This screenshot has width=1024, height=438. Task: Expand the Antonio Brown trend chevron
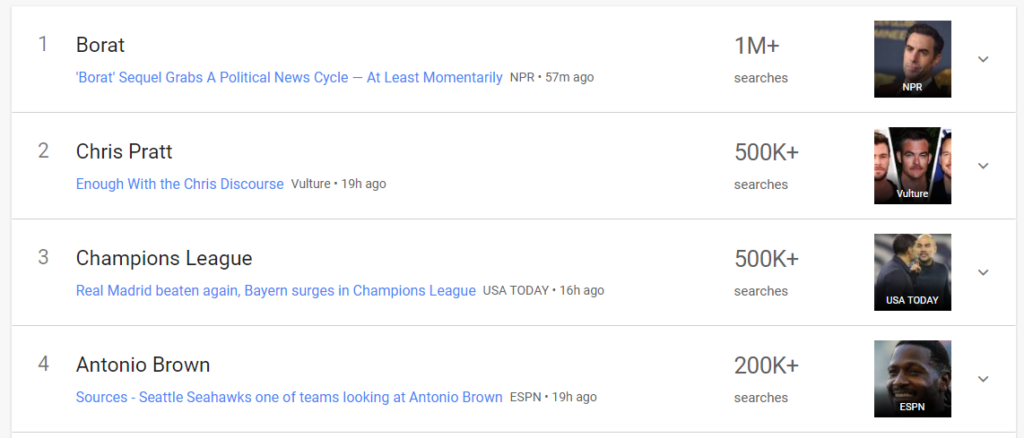(x=983, y=379)
